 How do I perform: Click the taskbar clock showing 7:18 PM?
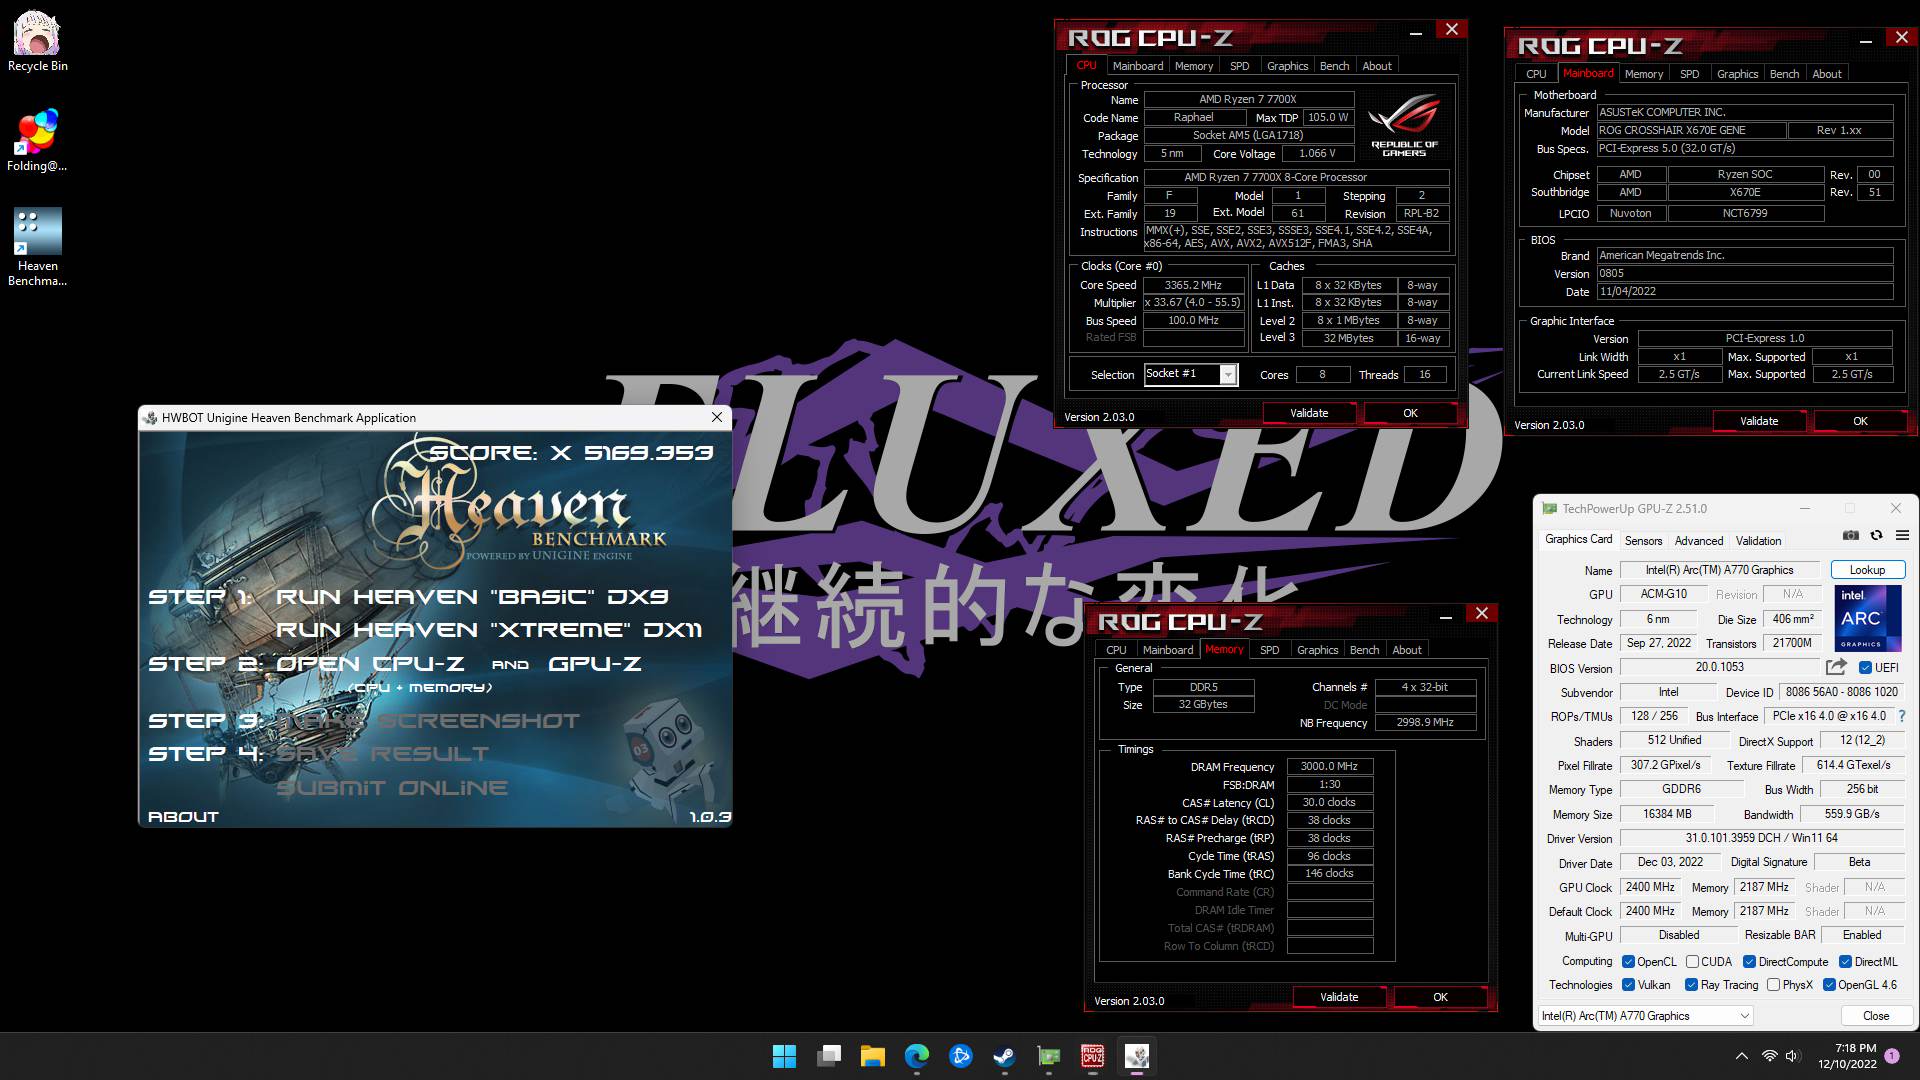[x=1848, y=1056]
